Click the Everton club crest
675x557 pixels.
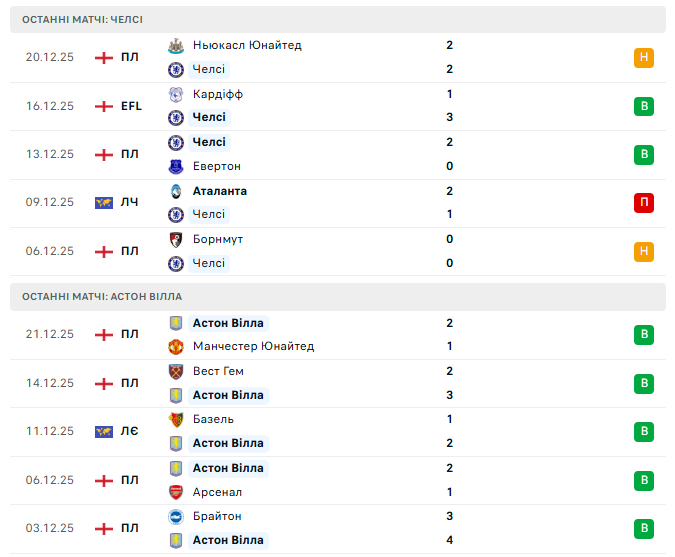tap(176, 166)
